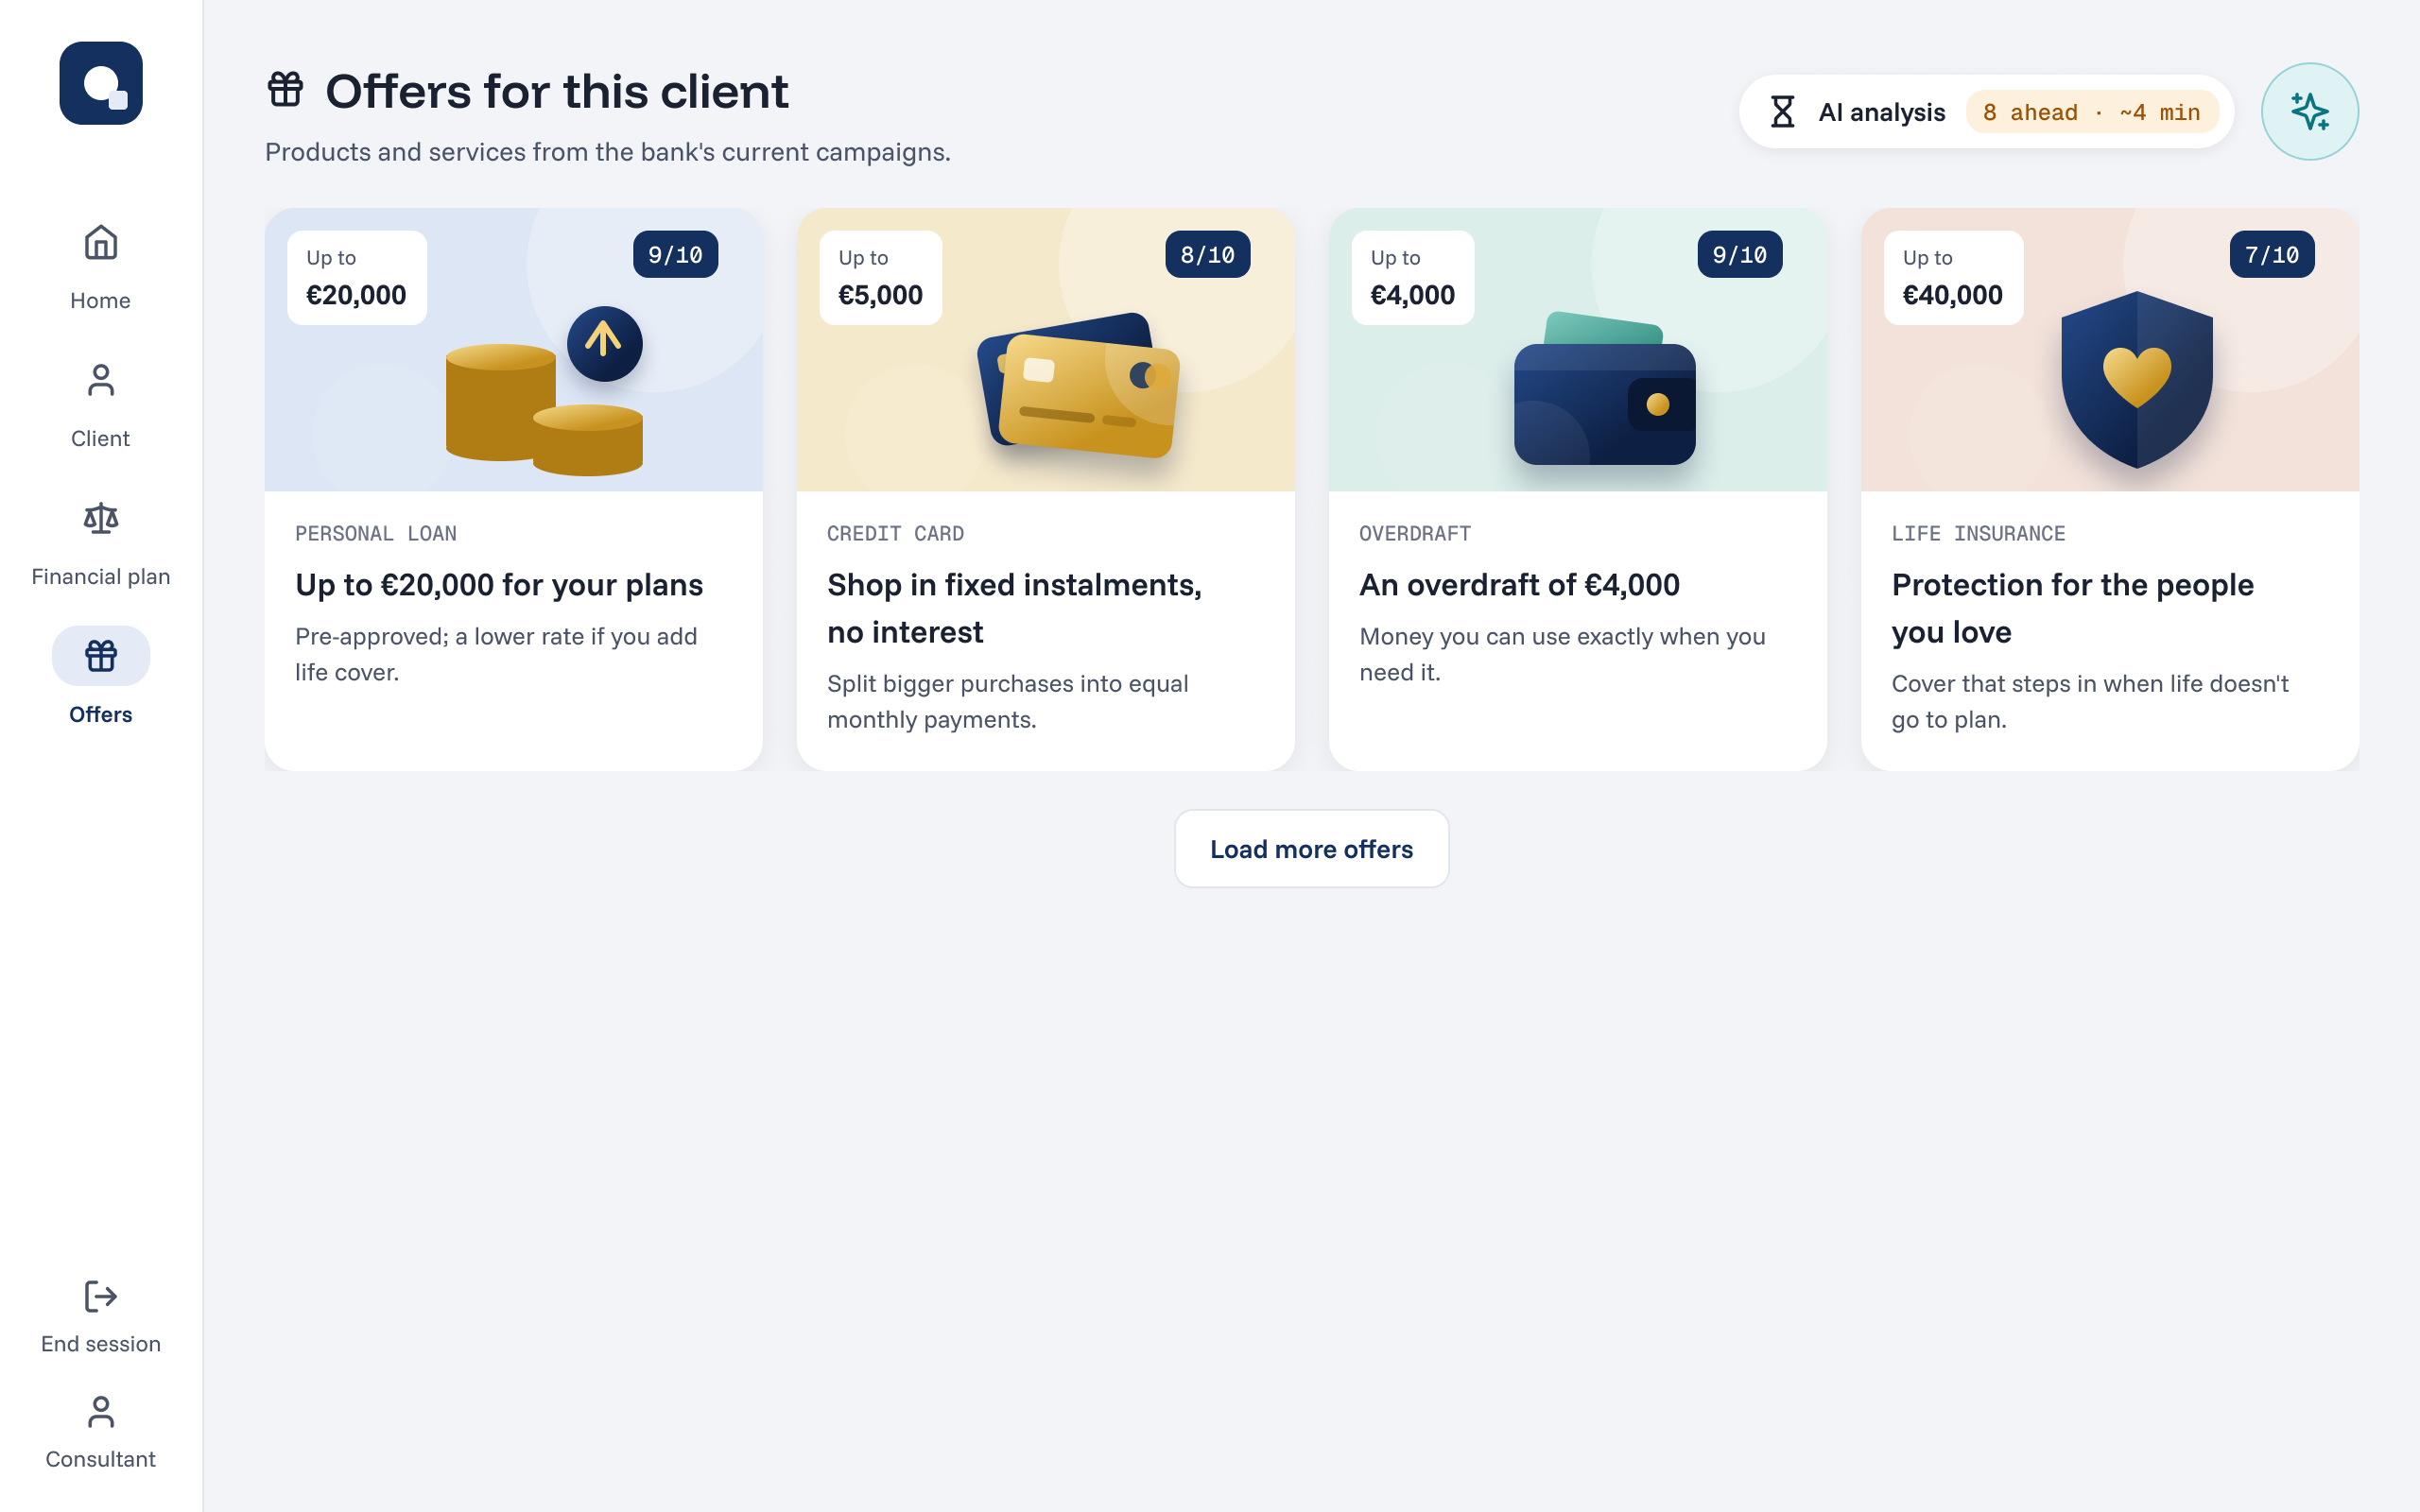Open Financial plan scales icon
Image resolution: width=2420 pixels, height=1512 pixels.
click(x=101, y=518)
